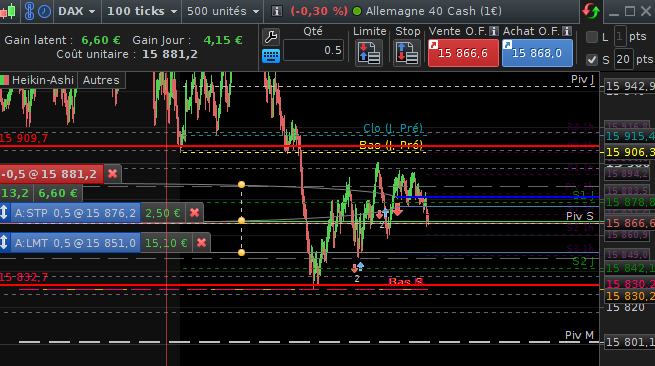Uncheck the S stop checkbox
The image size is (655, 366).
[592, 60]
